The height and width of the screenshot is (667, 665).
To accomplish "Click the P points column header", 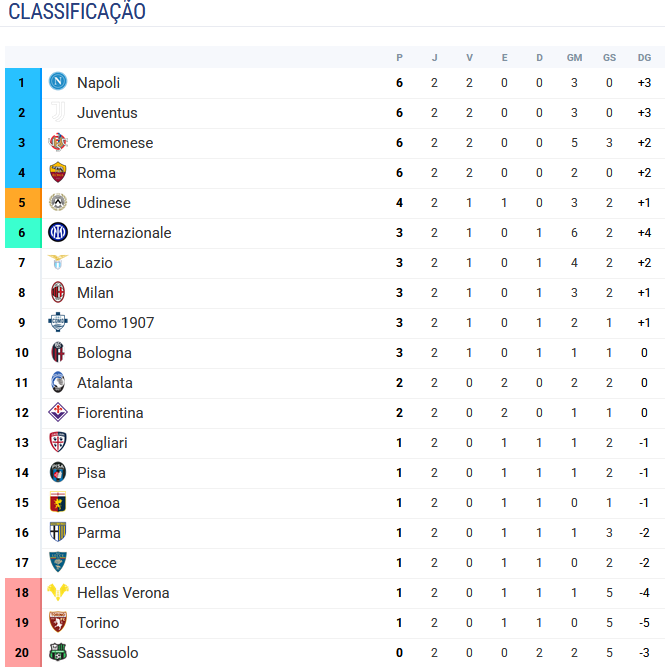I will point(399,58).
